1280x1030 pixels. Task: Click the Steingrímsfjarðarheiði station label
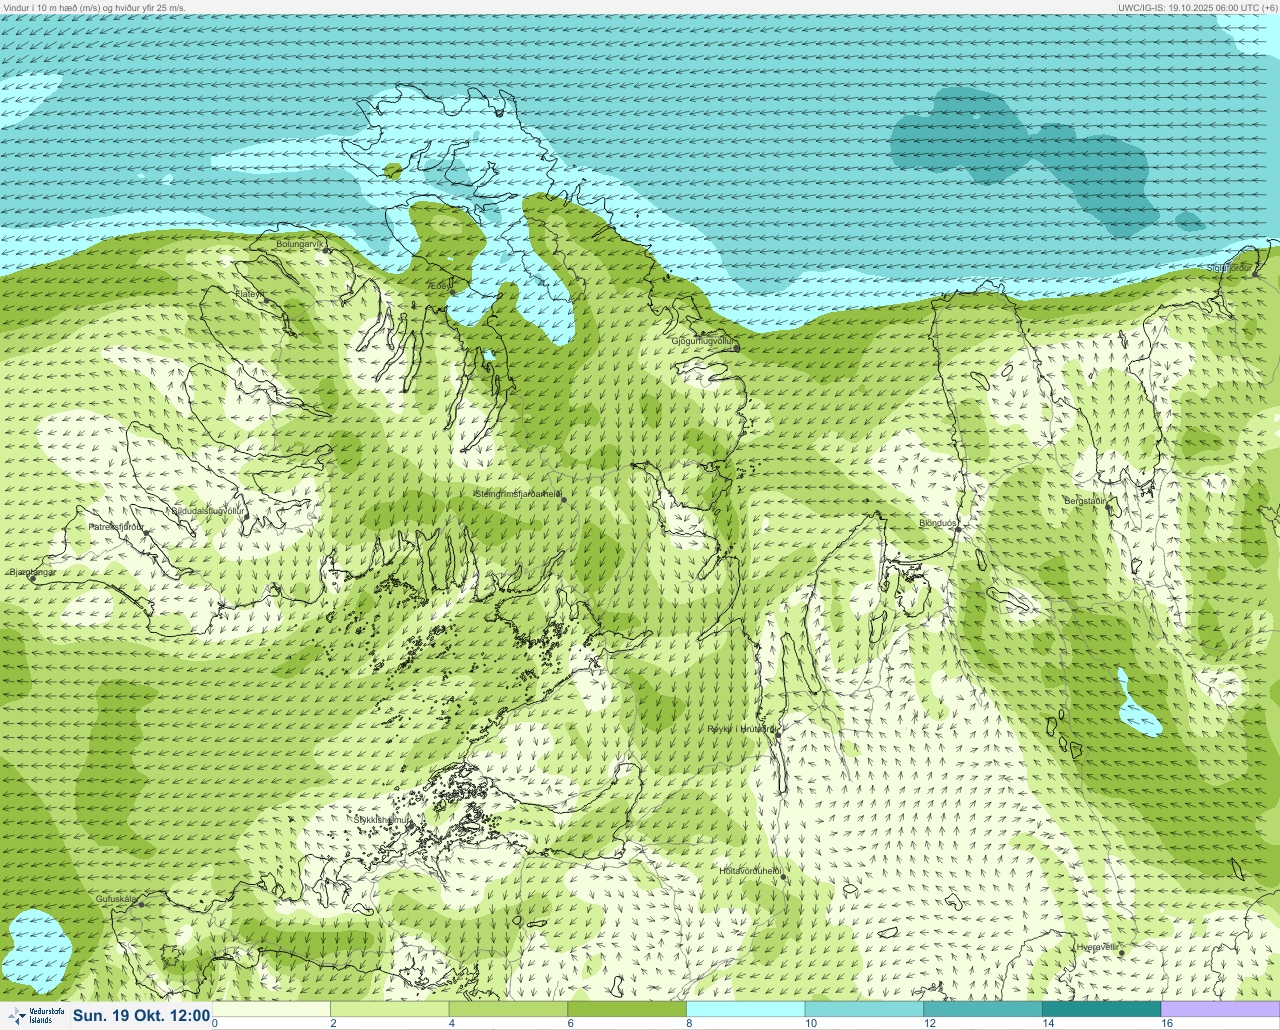[517, 494]
